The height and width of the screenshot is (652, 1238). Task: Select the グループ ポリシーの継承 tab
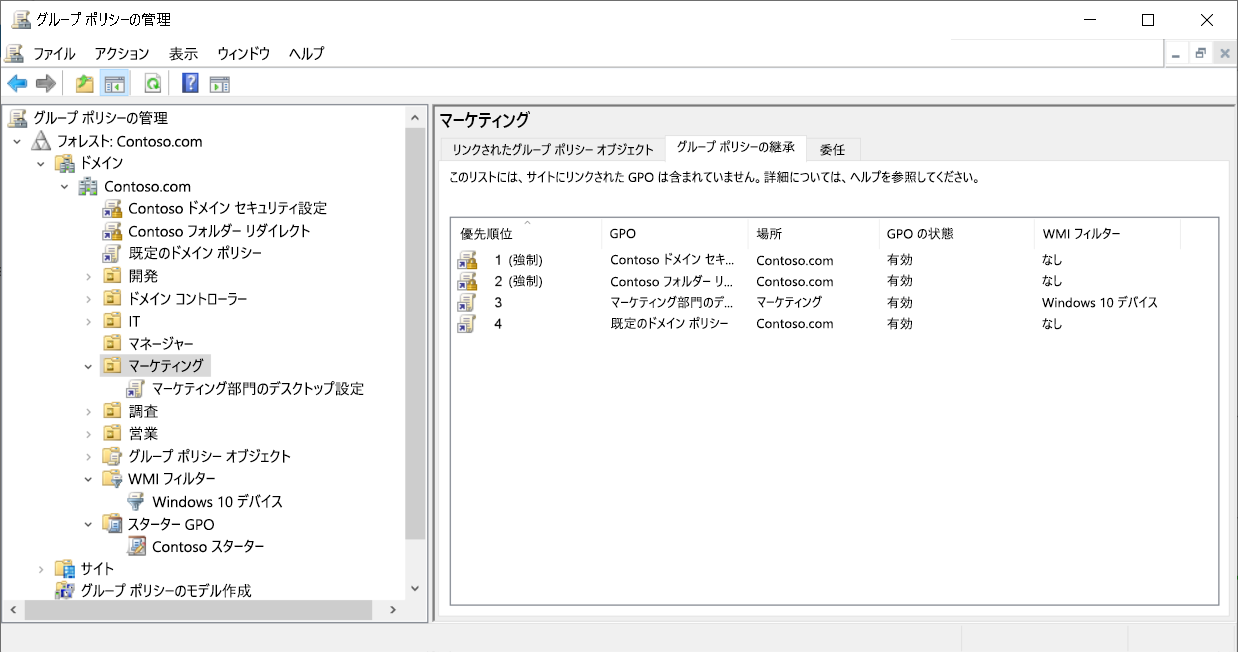pos(736,147)
